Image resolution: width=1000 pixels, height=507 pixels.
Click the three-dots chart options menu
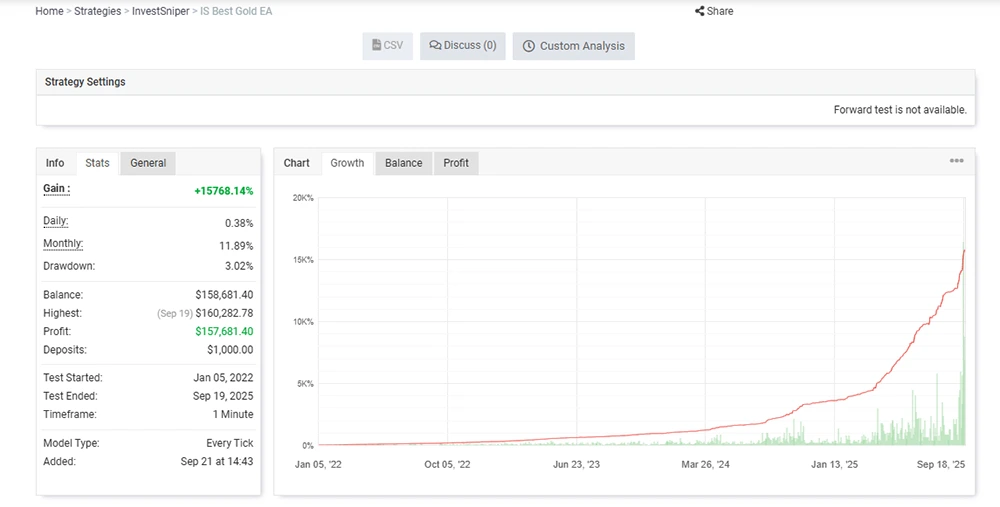pos(956,161)
